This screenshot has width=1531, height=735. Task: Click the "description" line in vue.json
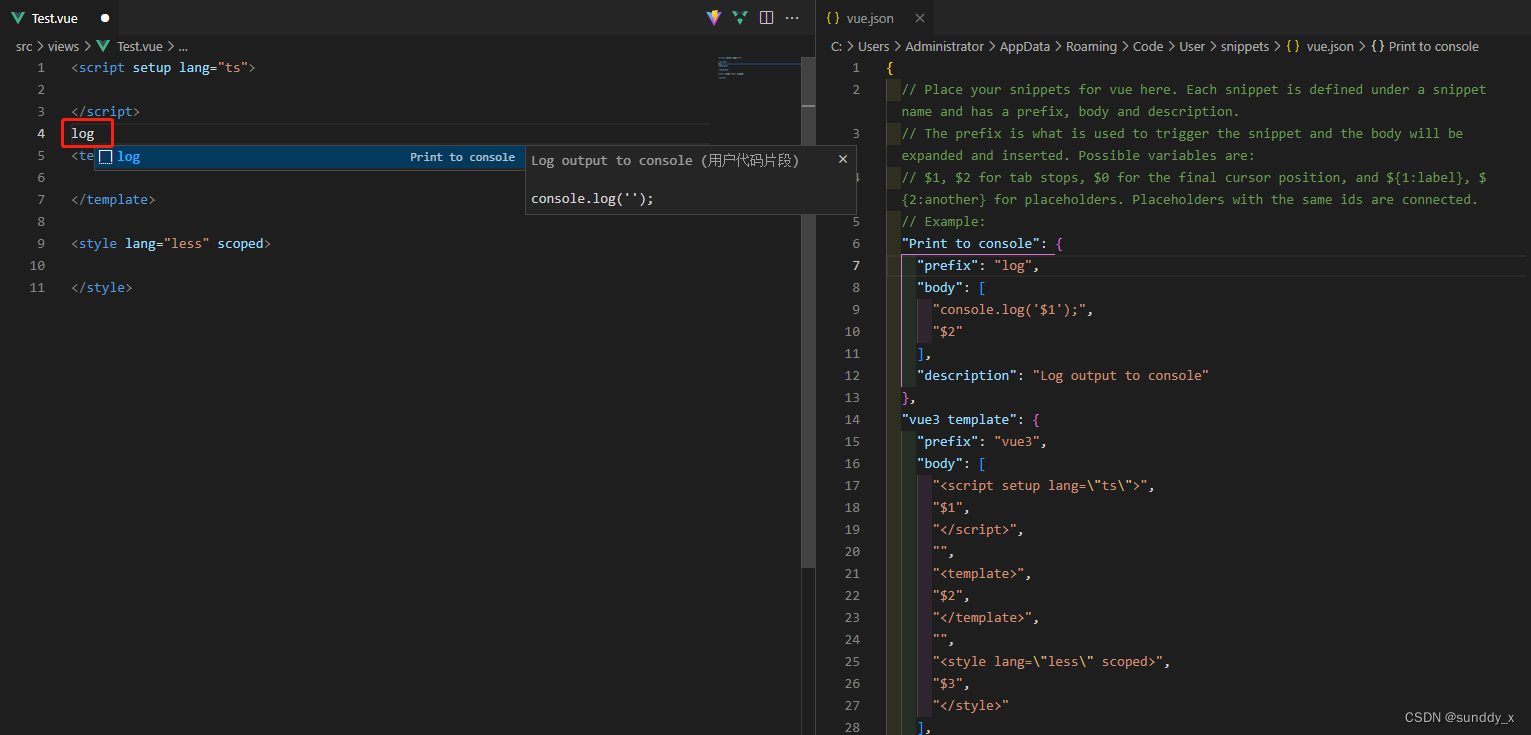coord(1063,376)
